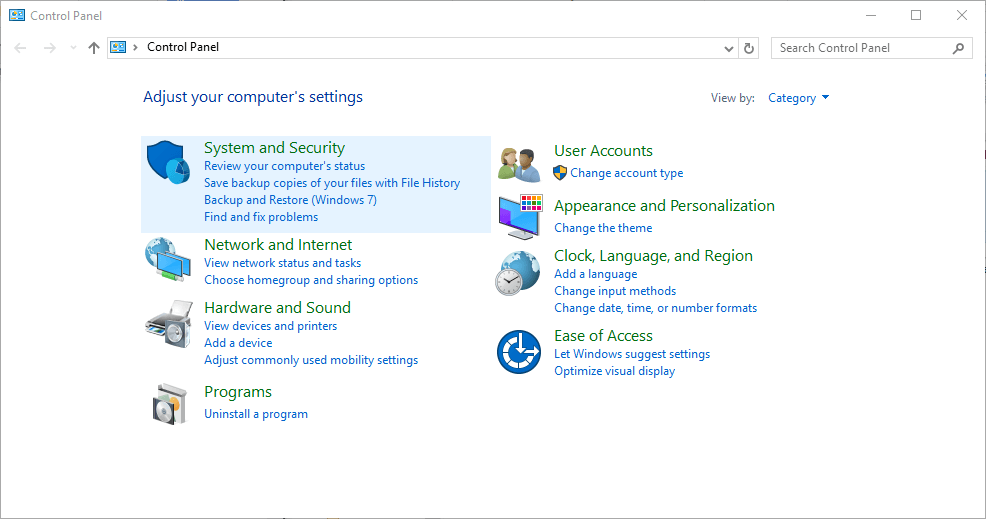Open Change the theme link
The height and width of the screenshot is (519, 986).
coord(603,228)
